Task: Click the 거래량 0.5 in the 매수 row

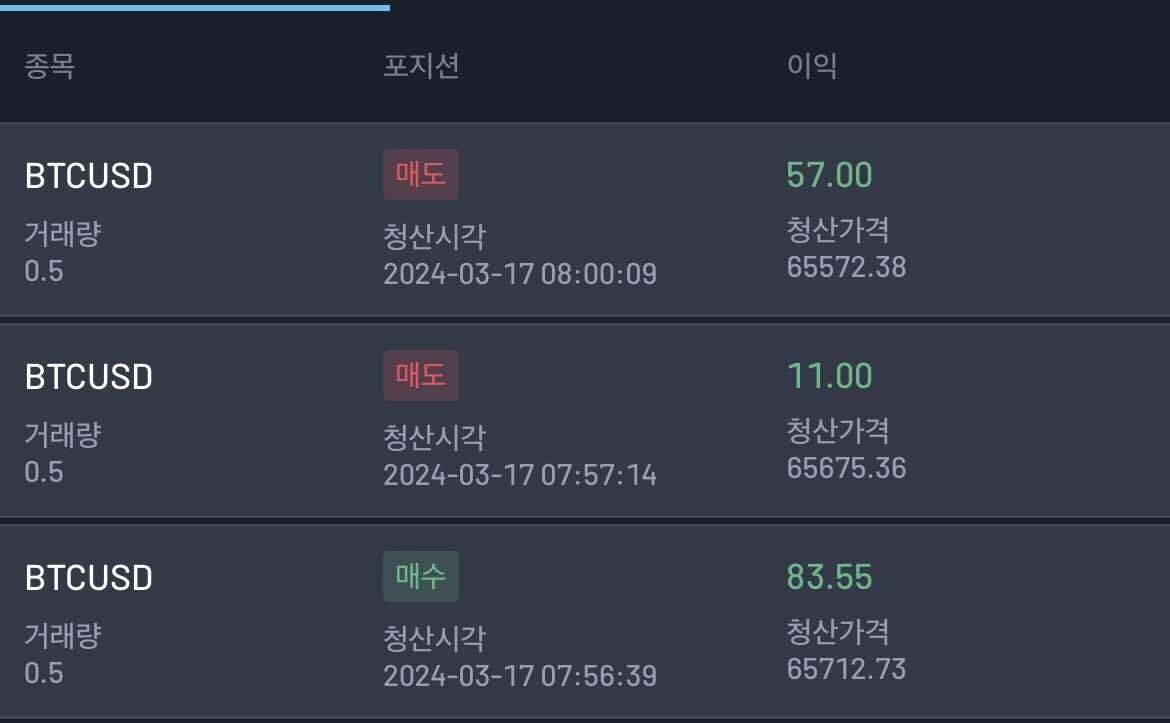Action: (44, 673)
